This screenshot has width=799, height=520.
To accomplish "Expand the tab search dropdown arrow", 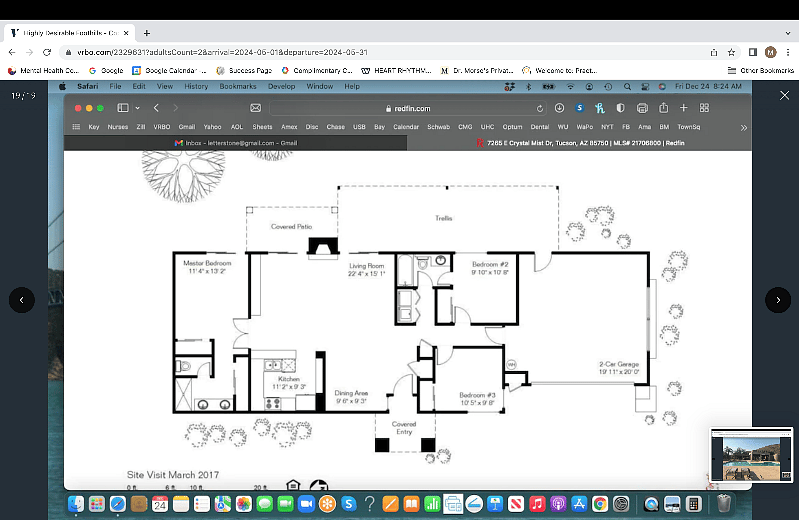I will click(788, 33).
